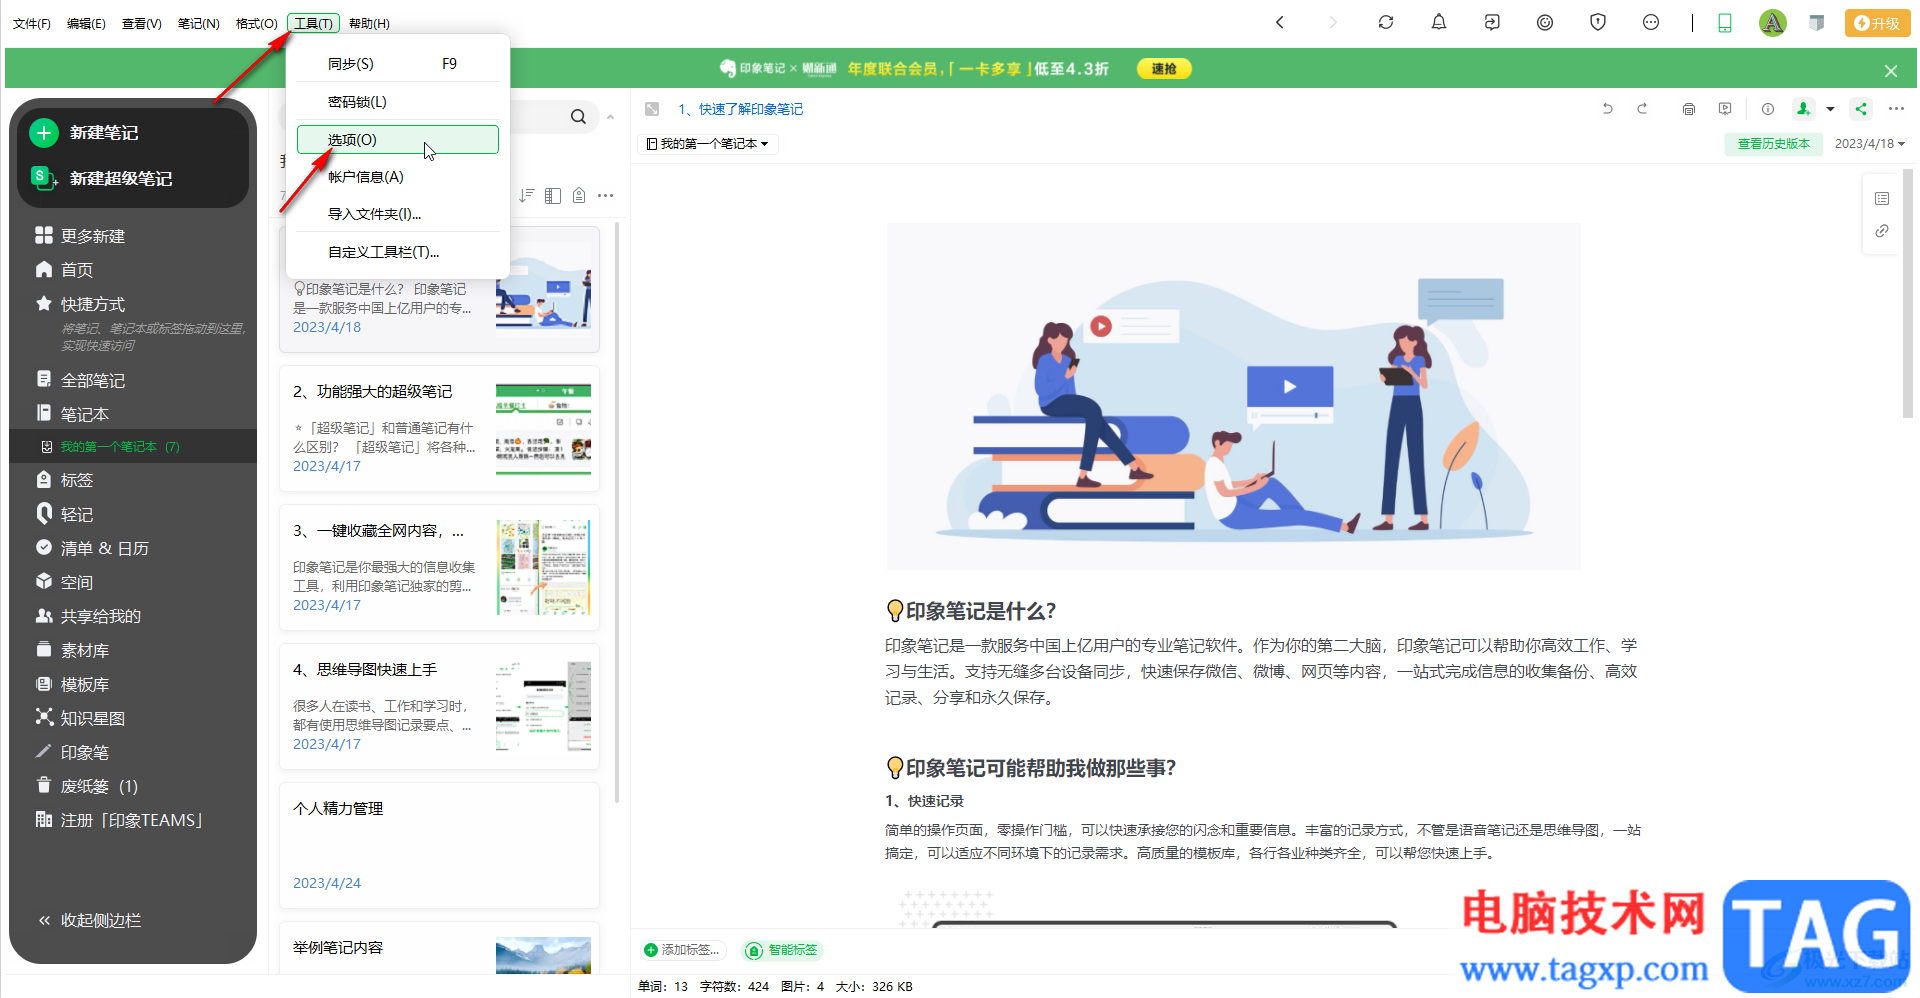Close the green promotion banner
The width and height of the screenshot is (1920, 998).
tap(1890, 71)
